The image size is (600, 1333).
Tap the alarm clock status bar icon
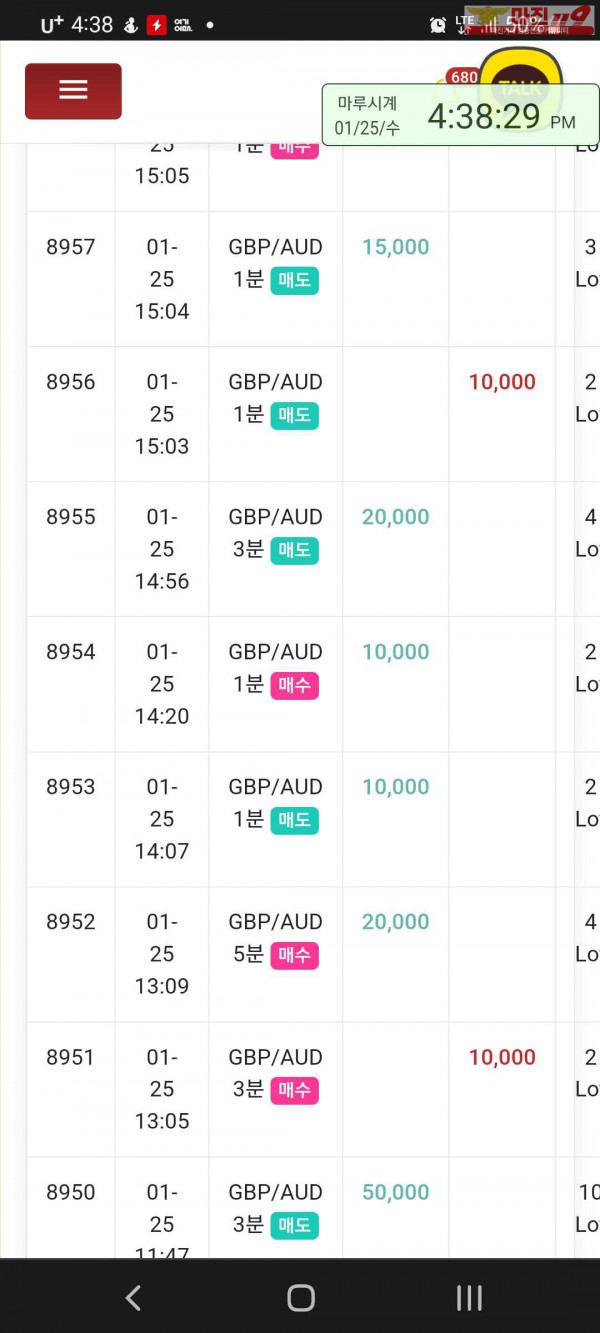click(x=438, y=24)
